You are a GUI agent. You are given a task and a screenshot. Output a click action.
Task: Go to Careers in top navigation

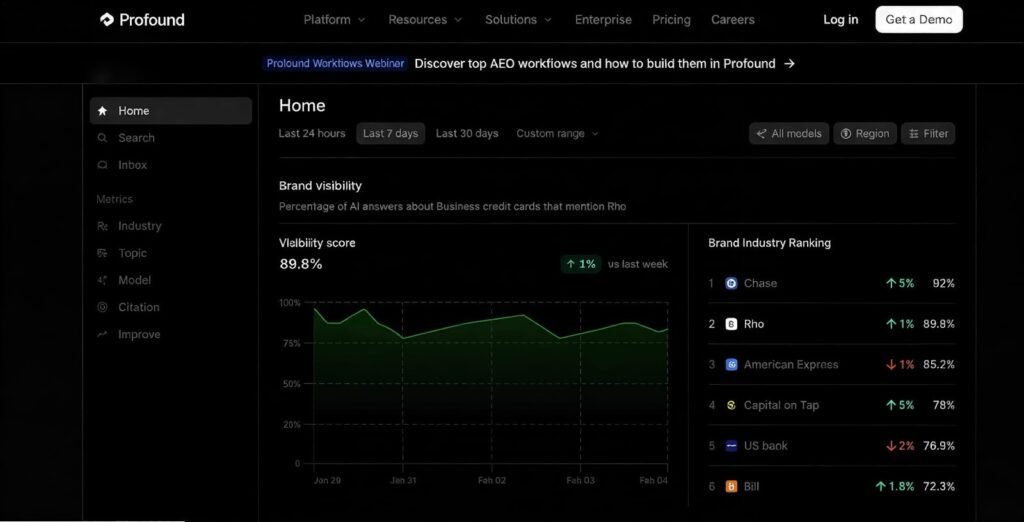[x=733, y=20]
